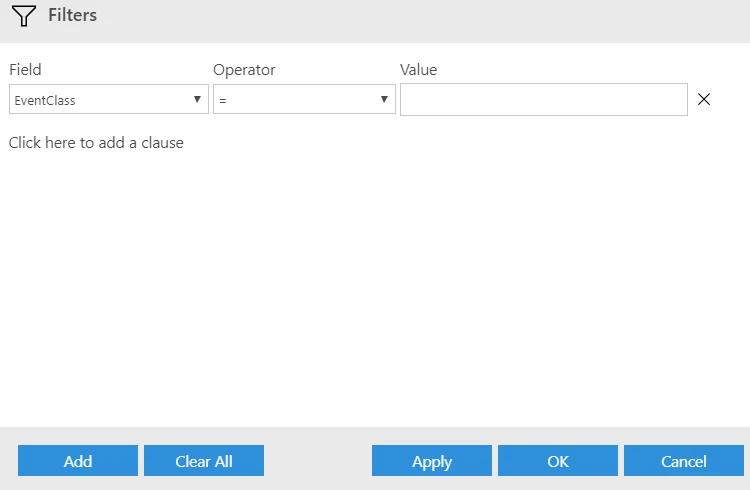
Task: Focus the Value input field
Action: click(544, 100)
